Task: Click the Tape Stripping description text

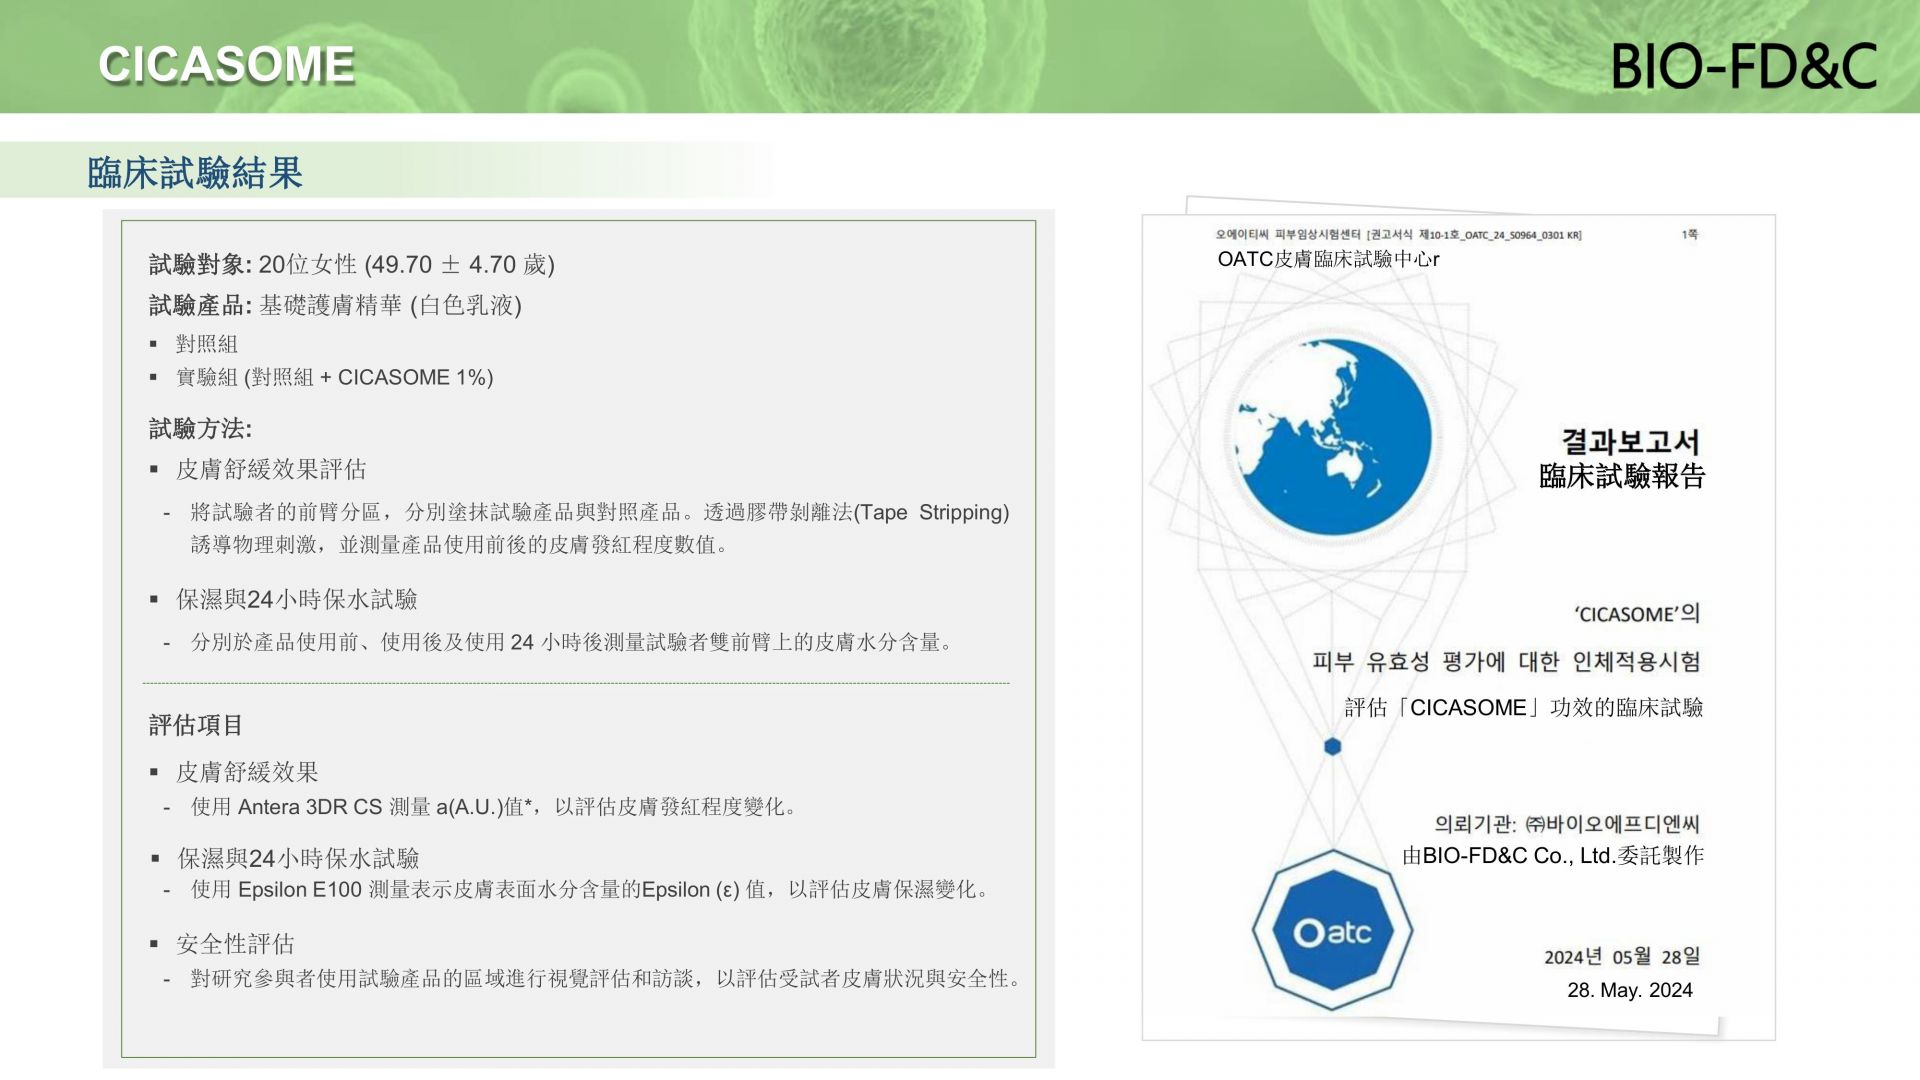Action: [599, 528]
